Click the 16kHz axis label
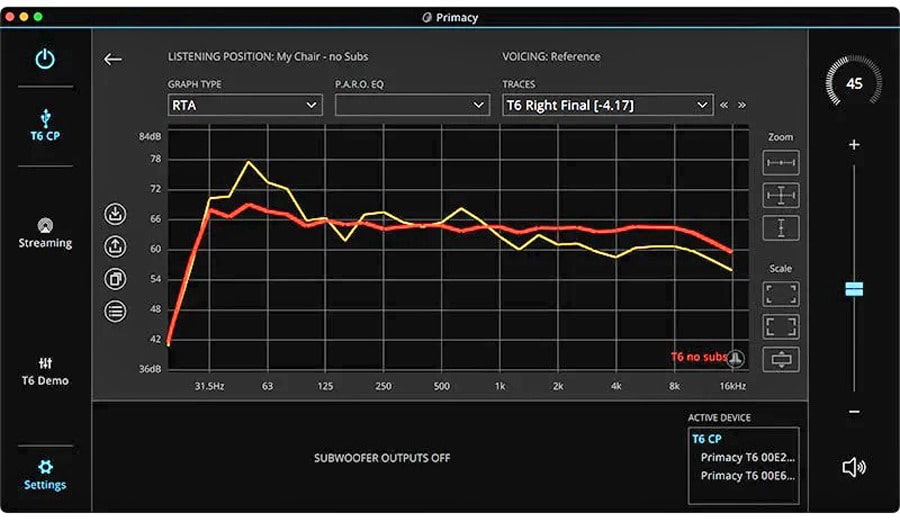The image size is (900, 522). tap(733, 386)
